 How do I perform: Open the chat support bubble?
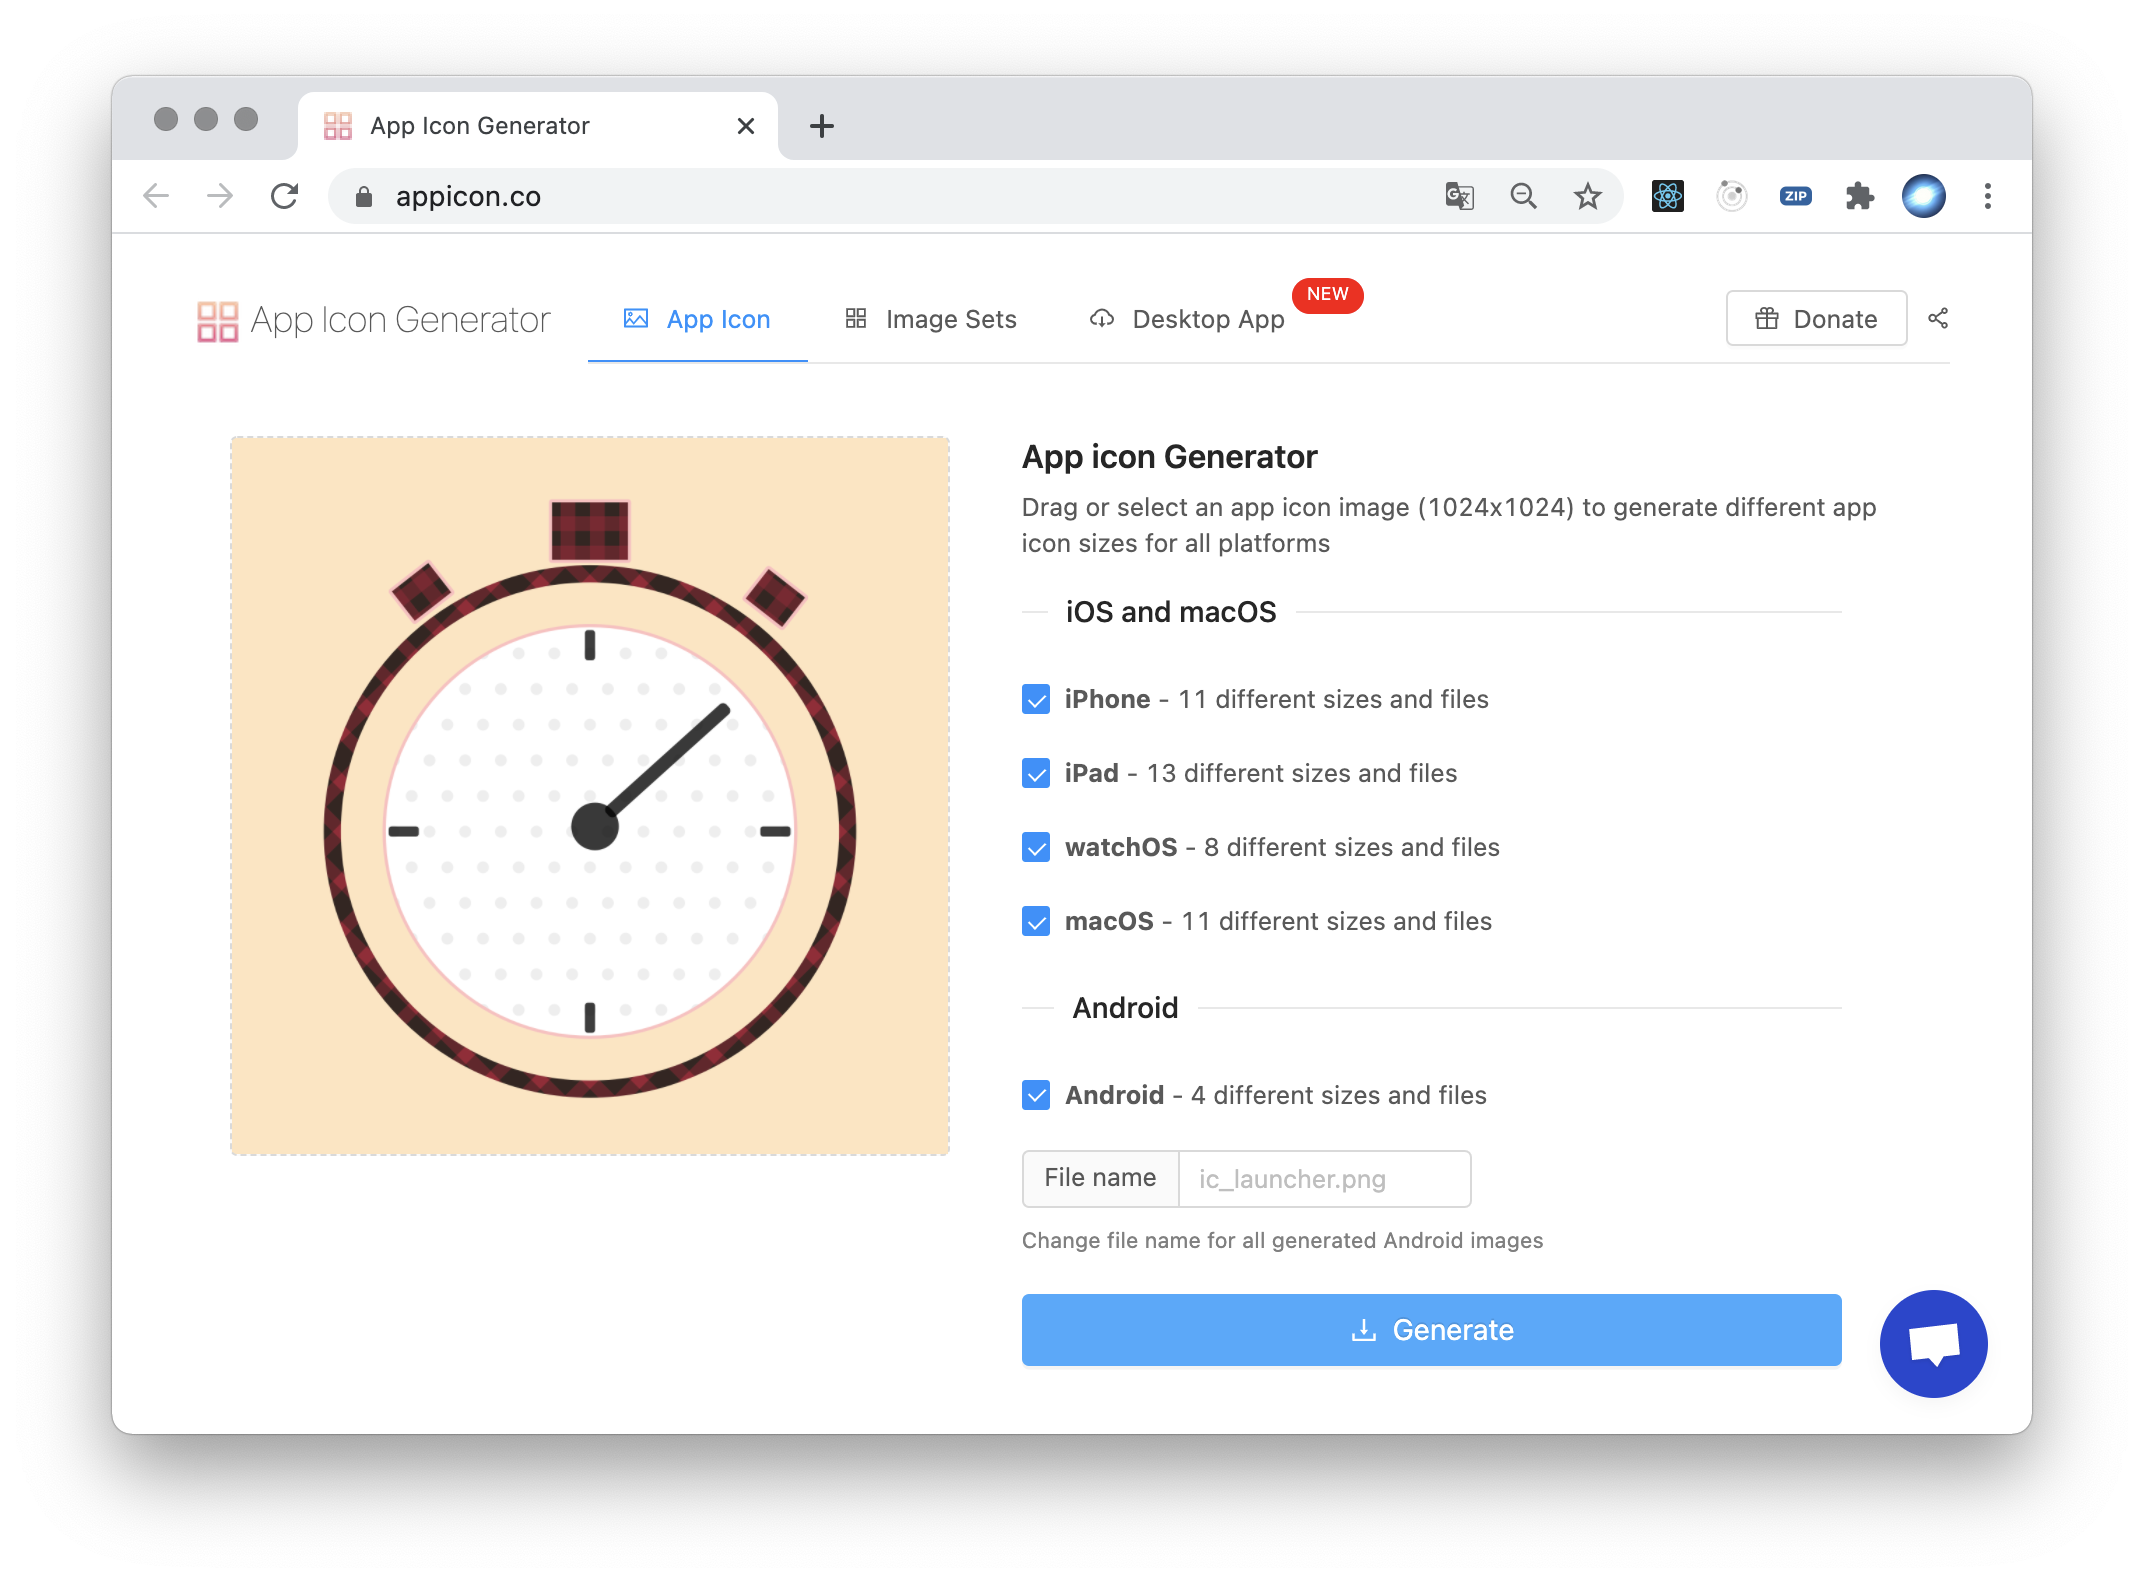pyautogui.click(x=1932, y=1343)
